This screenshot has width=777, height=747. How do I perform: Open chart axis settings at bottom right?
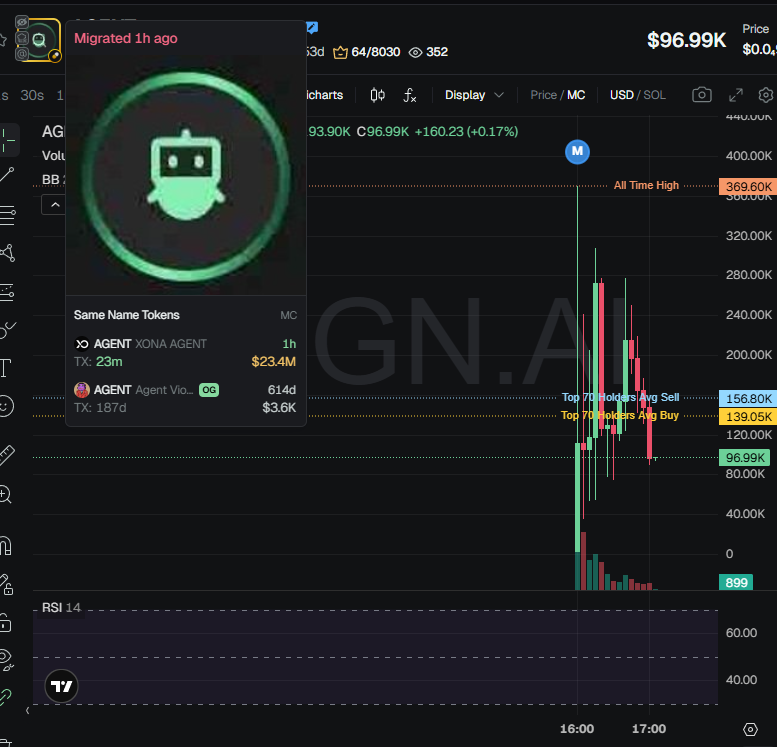(750, 729)
